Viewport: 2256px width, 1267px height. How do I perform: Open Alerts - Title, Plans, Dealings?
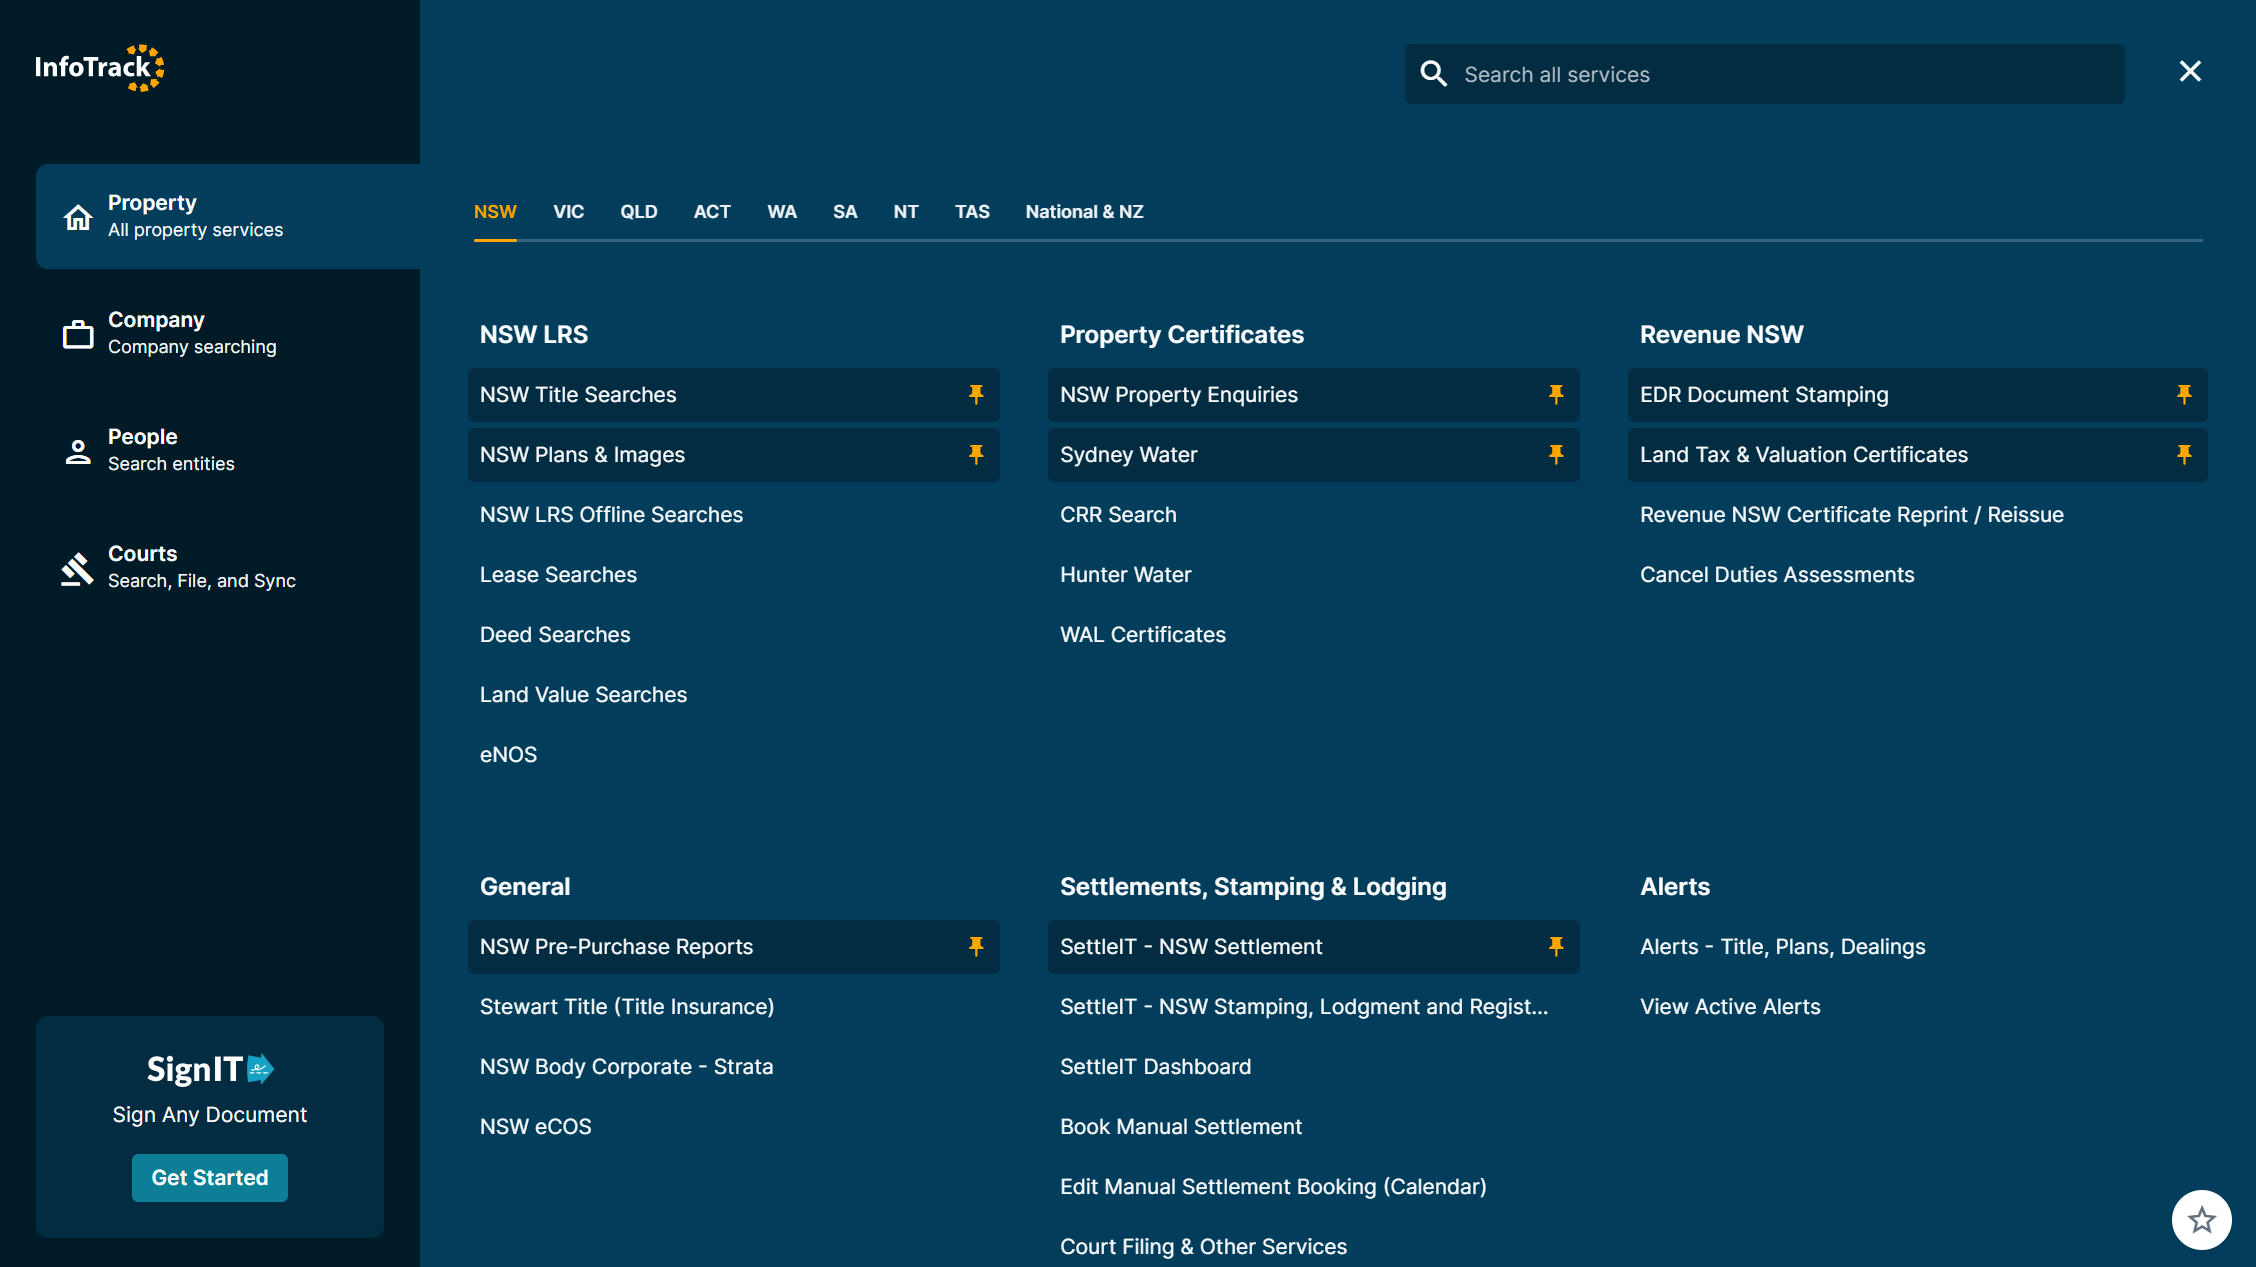tap(1782, 947)
